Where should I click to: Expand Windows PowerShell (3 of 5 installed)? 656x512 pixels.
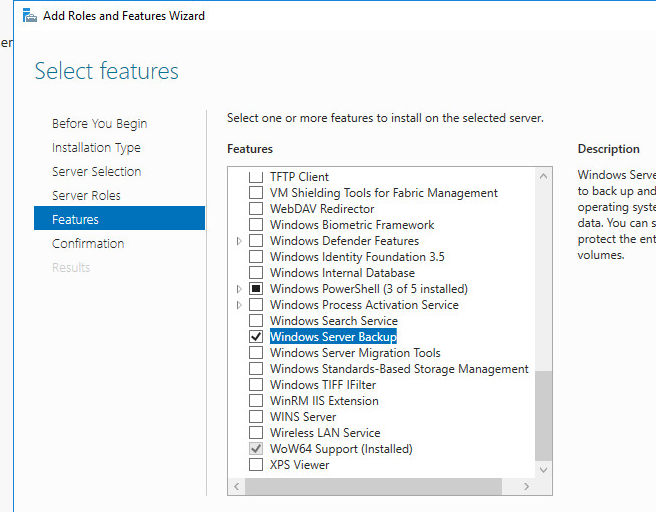239,289
